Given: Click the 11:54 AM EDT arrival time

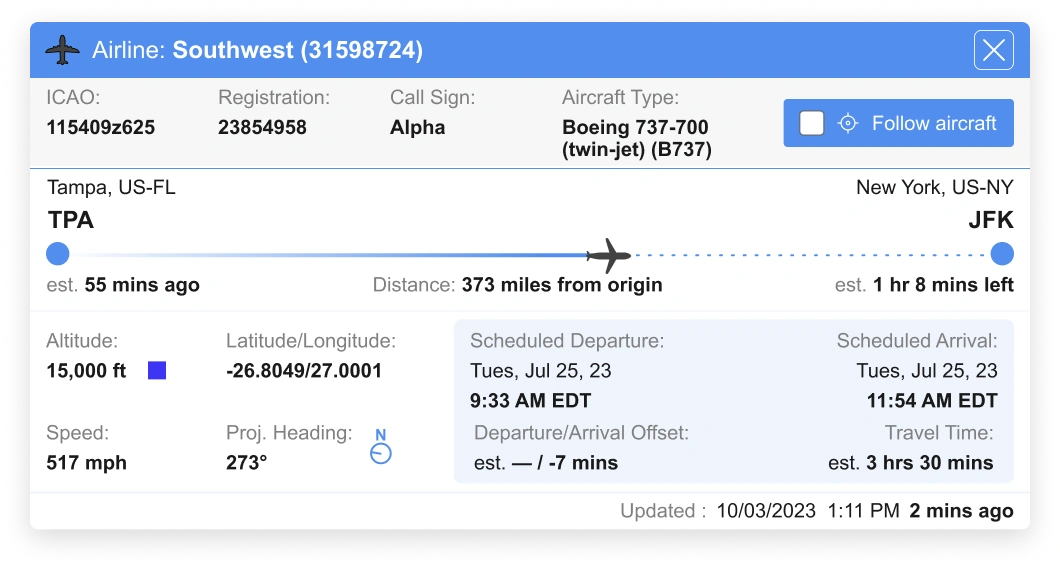Looking at the screenshot, I should pos(932,401).
